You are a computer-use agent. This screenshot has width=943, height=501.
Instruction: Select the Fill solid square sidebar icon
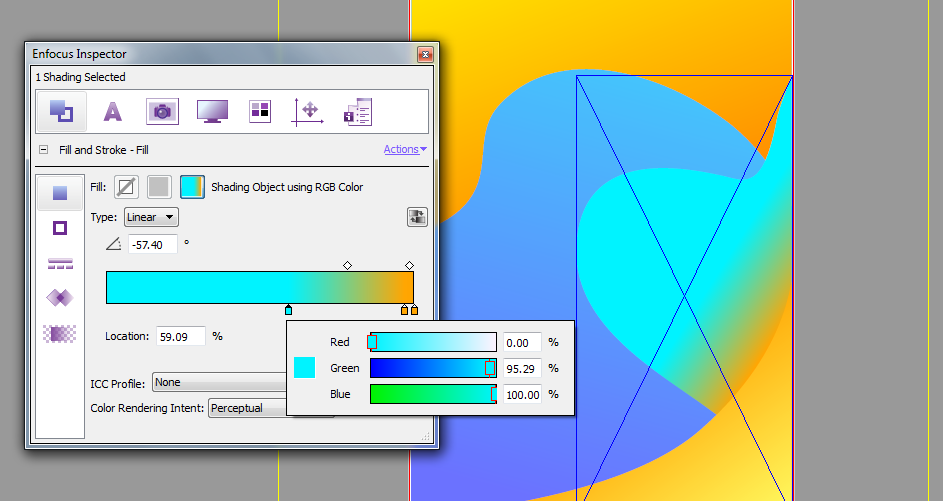(60, 193)
